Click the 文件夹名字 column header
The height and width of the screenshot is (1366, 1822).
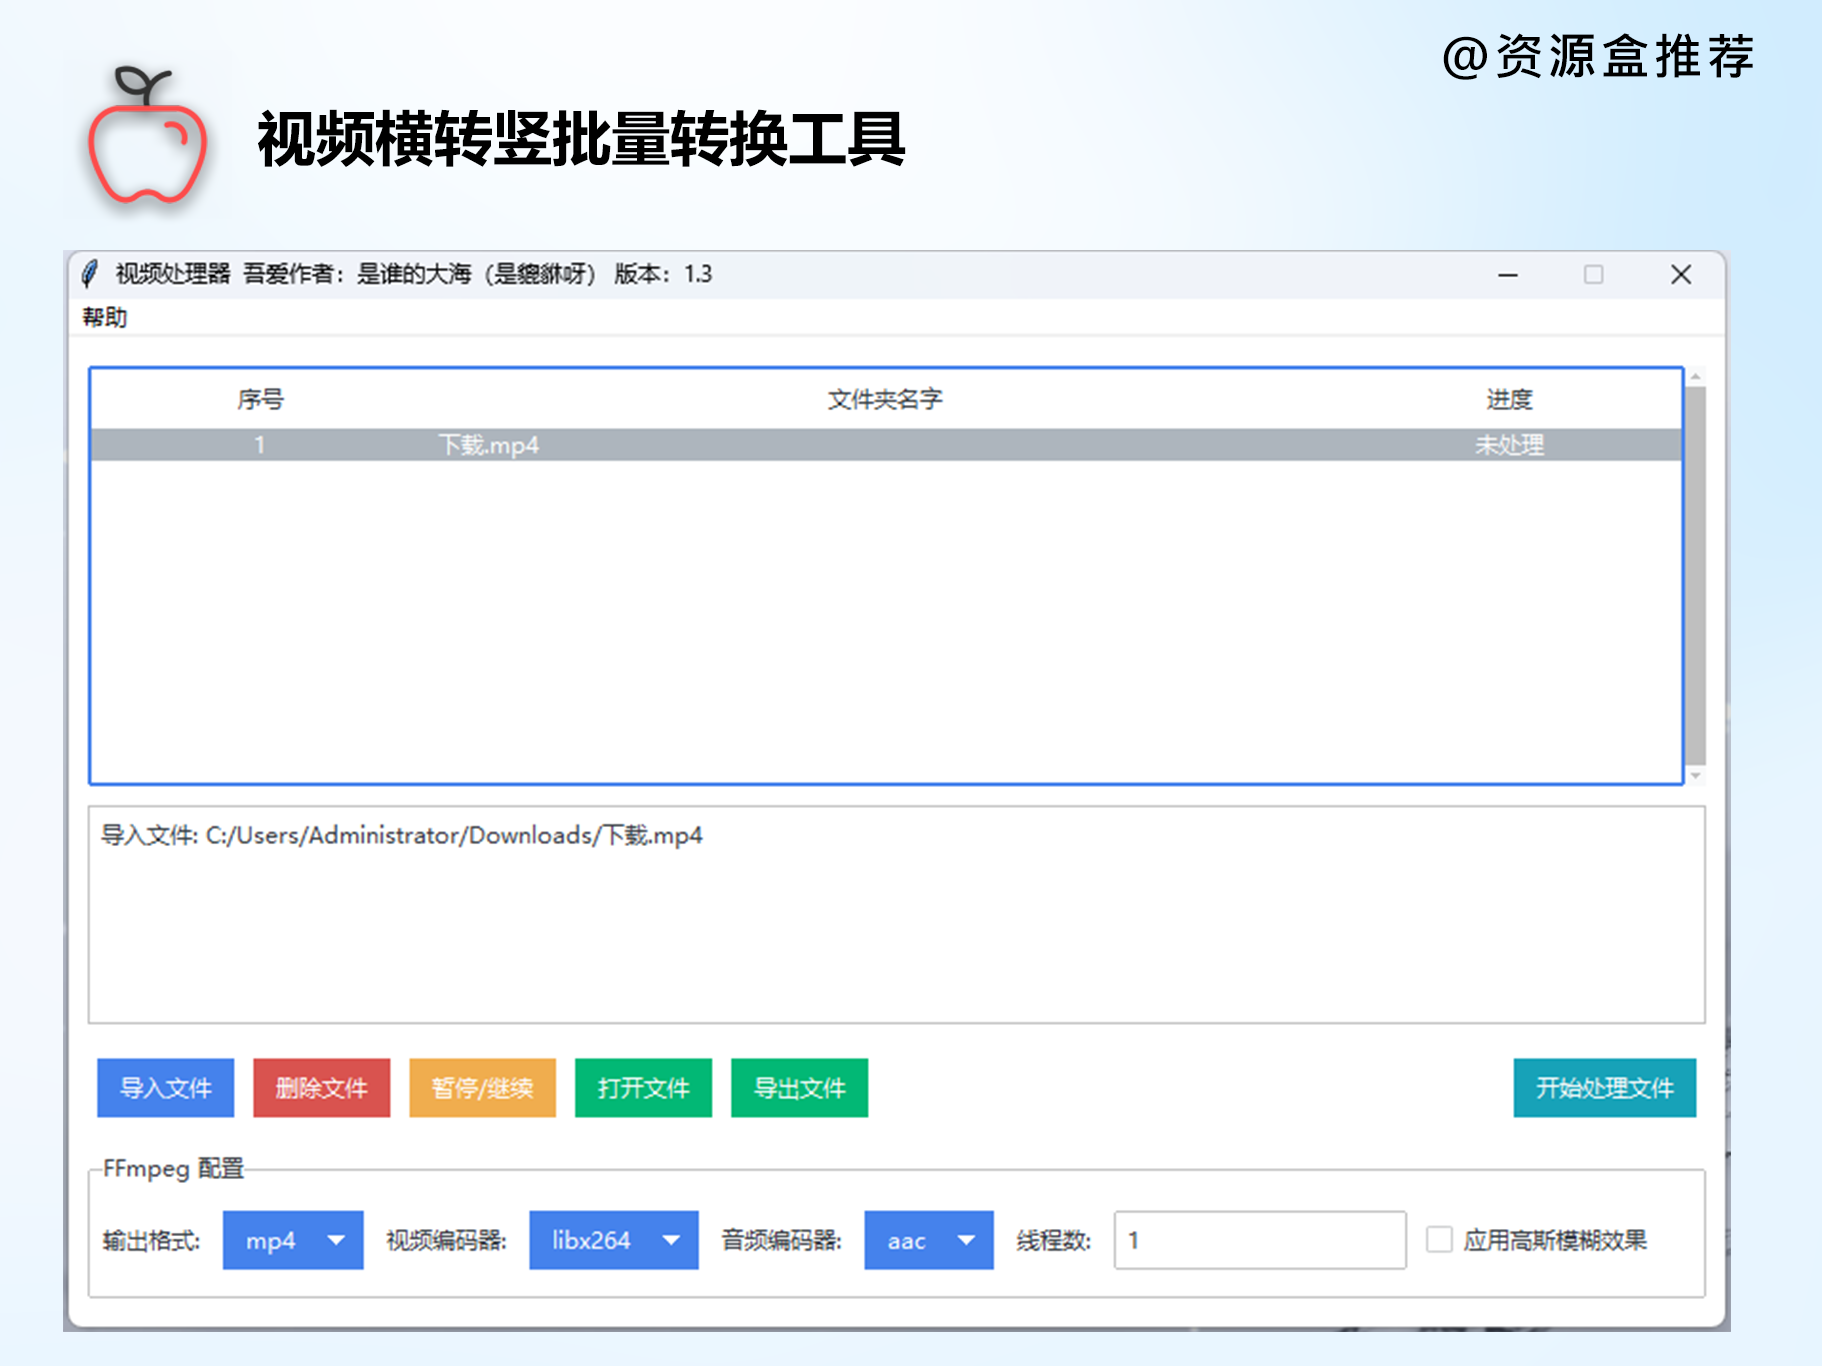885,400
